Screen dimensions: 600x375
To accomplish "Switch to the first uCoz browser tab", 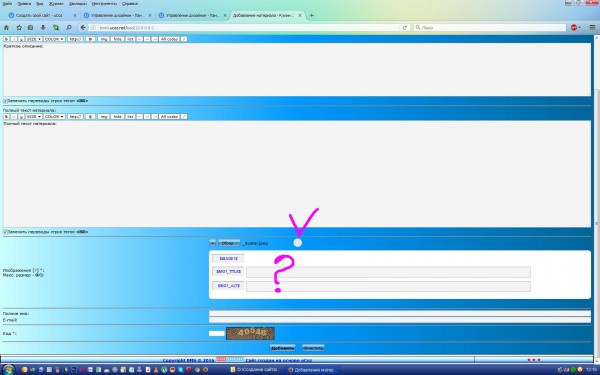I will (41, 15).
